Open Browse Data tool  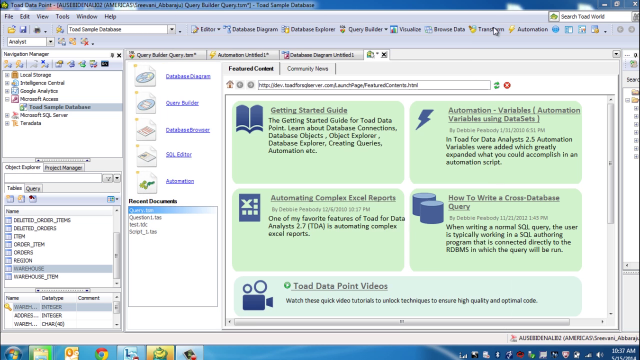click(445, 29)
